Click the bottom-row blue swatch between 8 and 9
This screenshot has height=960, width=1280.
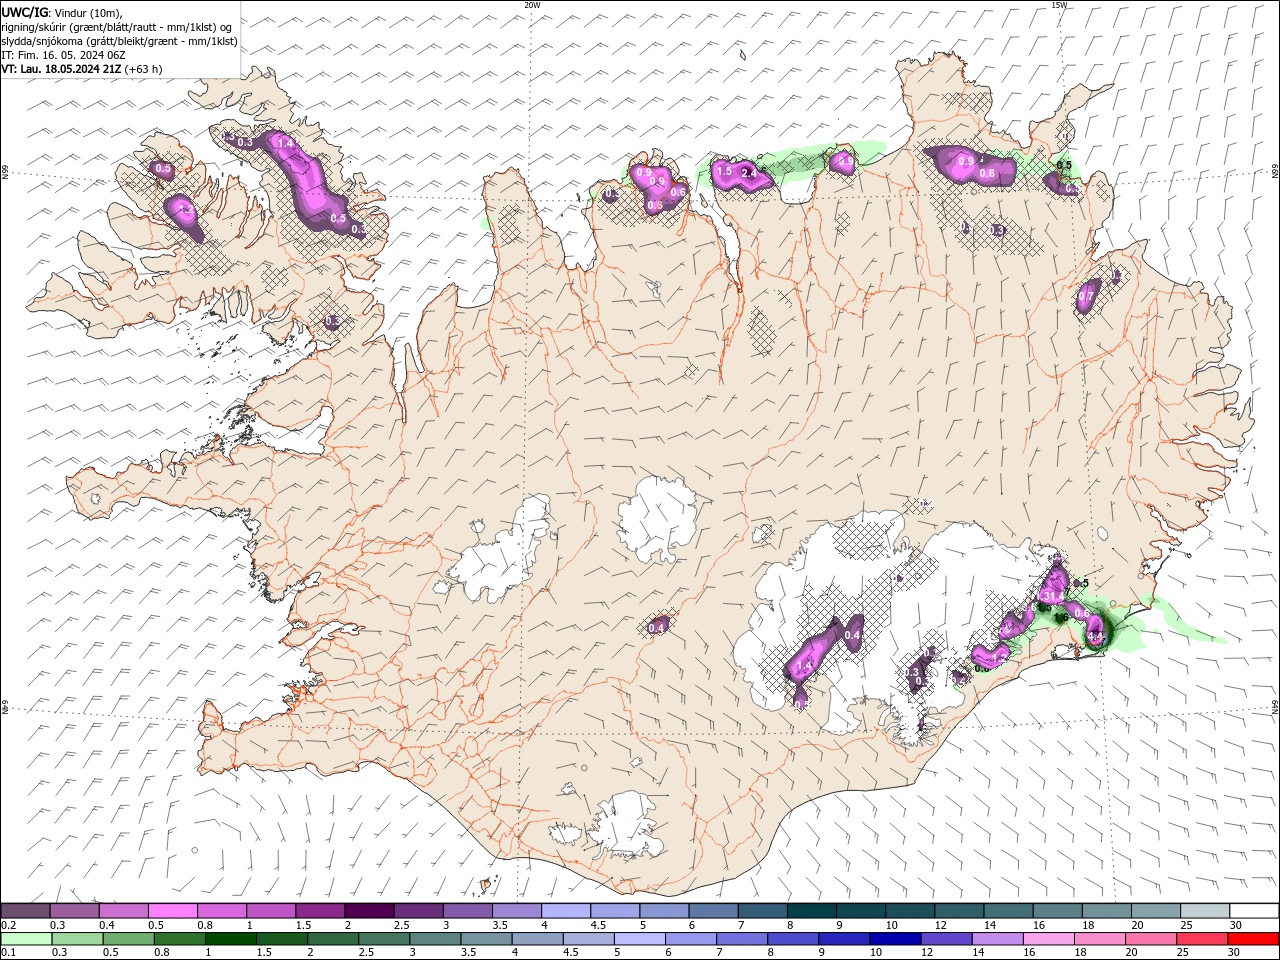(x=793, y=939)
